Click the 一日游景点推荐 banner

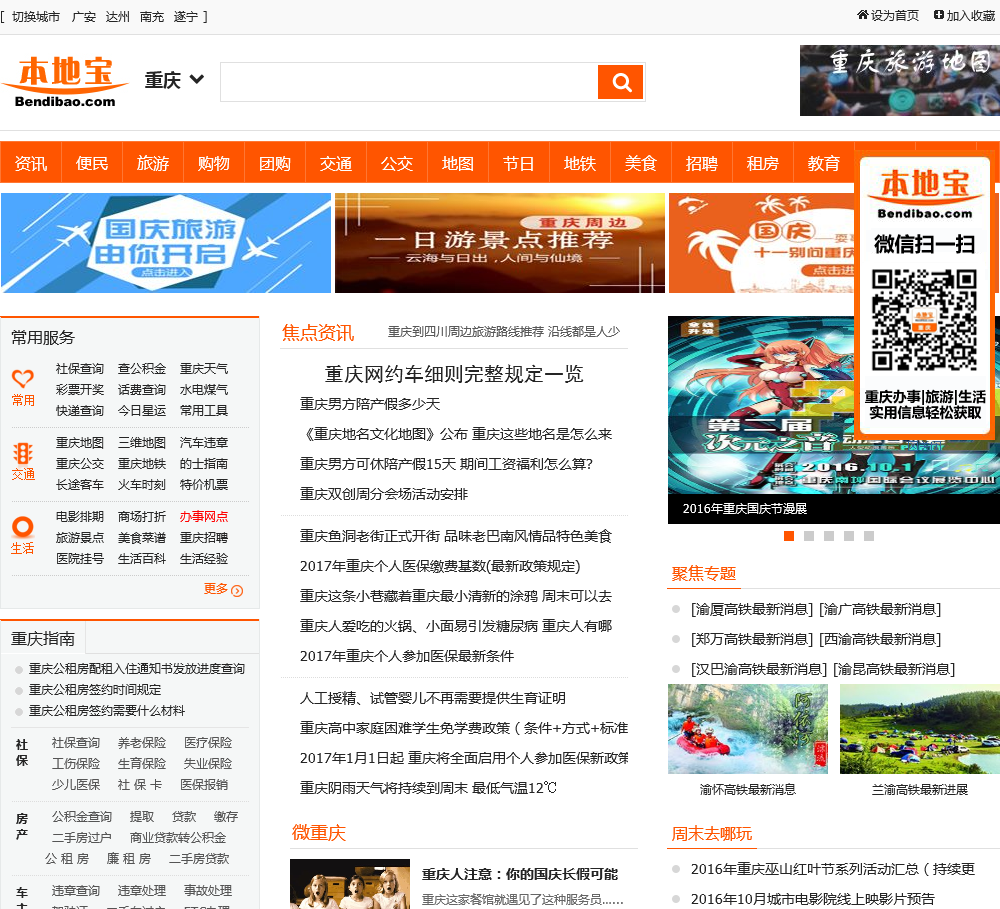499,243
